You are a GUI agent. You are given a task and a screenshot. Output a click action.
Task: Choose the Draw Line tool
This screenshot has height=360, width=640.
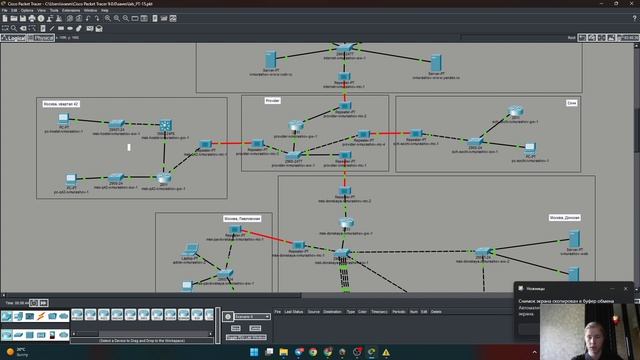click(52, 29)
